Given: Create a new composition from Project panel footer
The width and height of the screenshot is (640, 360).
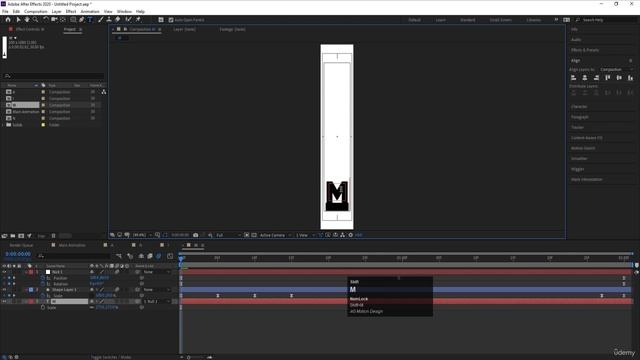Looking at the screenshot, I should click(x=21, y=236).
